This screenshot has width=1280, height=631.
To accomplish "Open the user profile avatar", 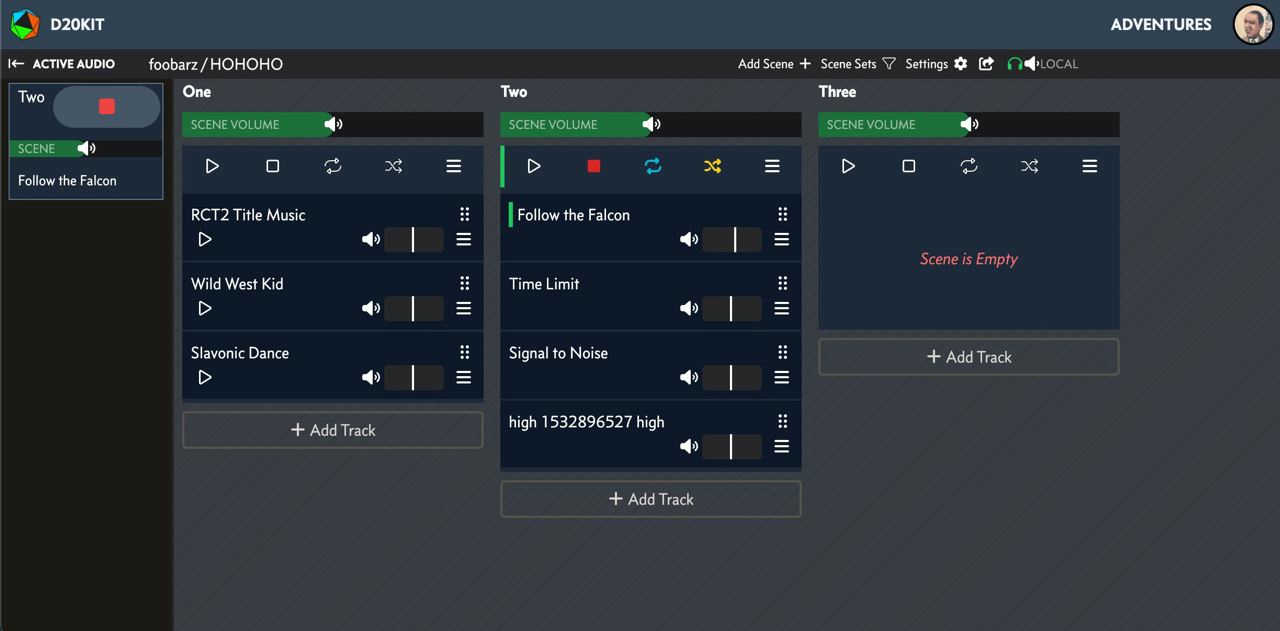I will (1253, 24).
